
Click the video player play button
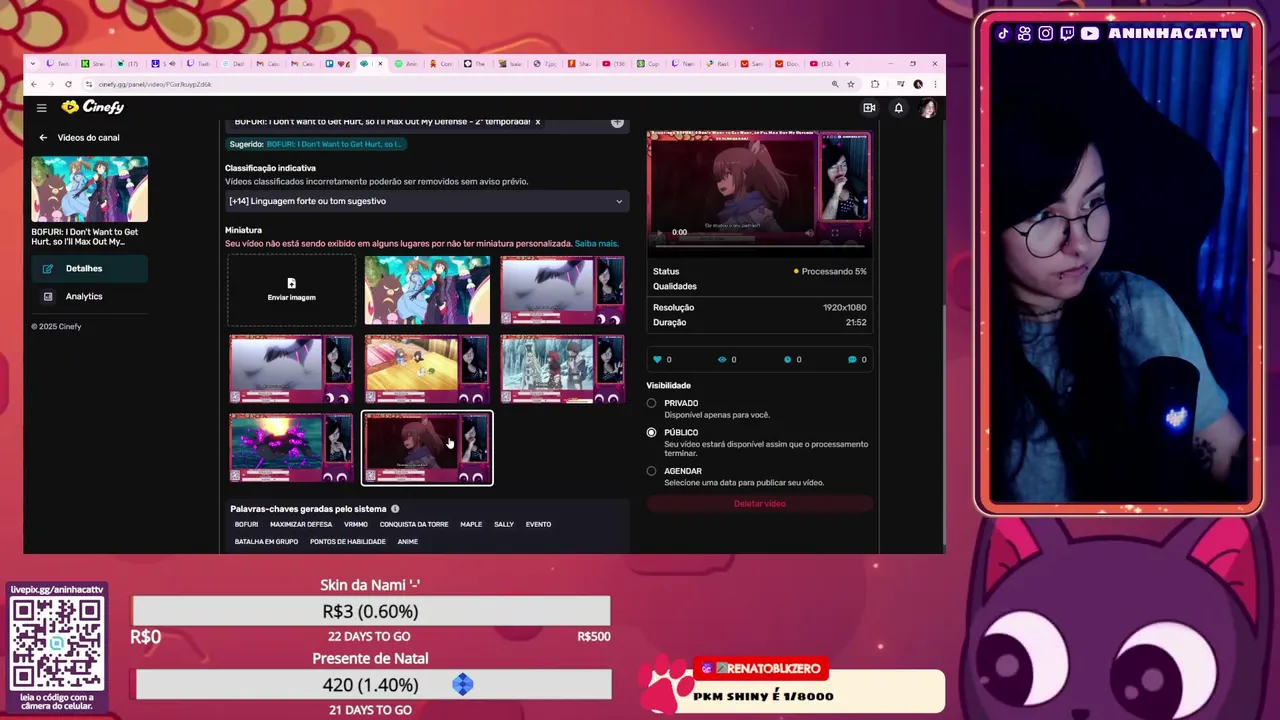[658, 232]
